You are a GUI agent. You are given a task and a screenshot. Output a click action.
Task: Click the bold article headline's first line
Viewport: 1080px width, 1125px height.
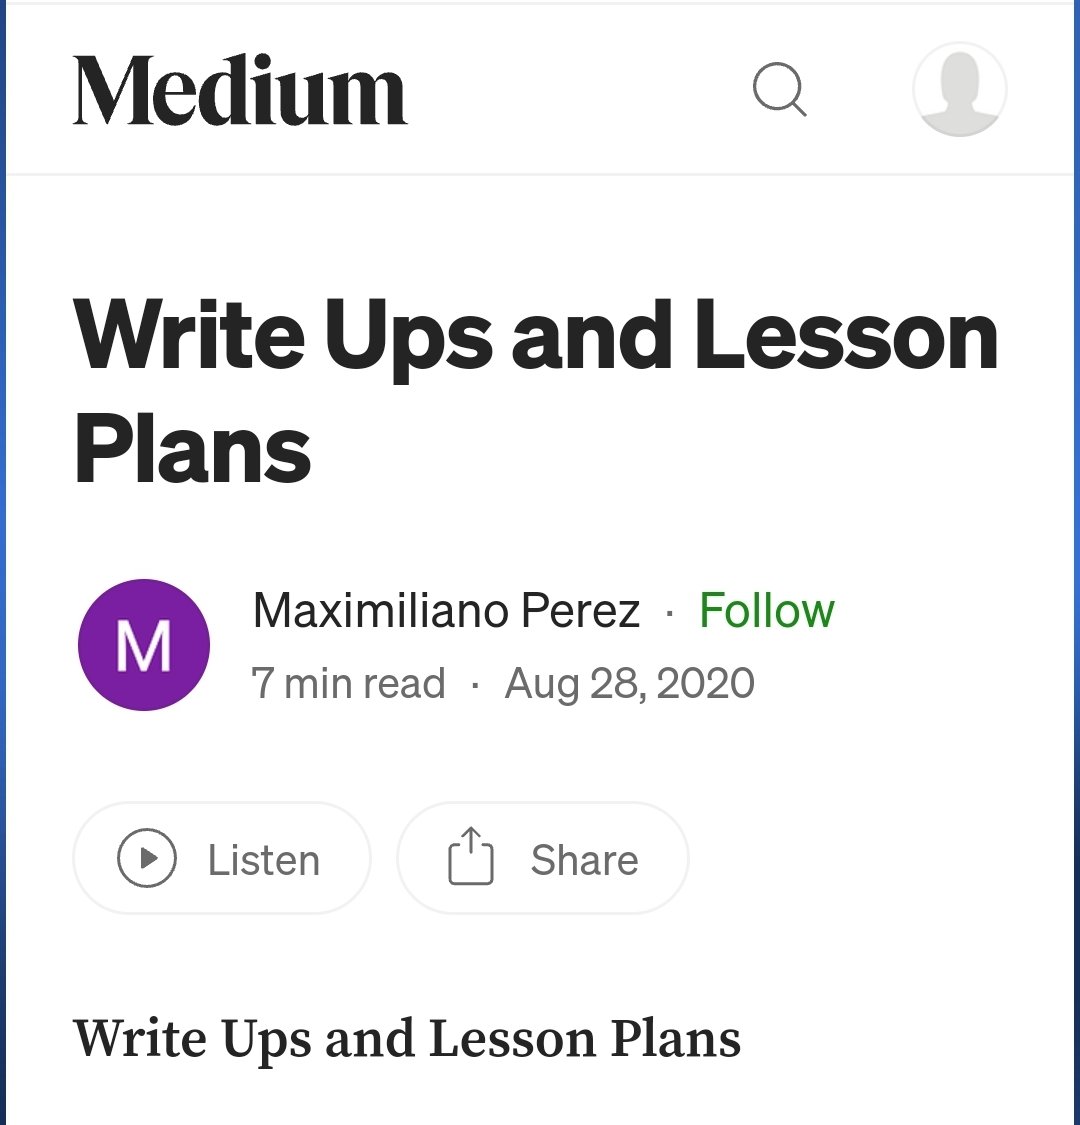pos(536,334)
